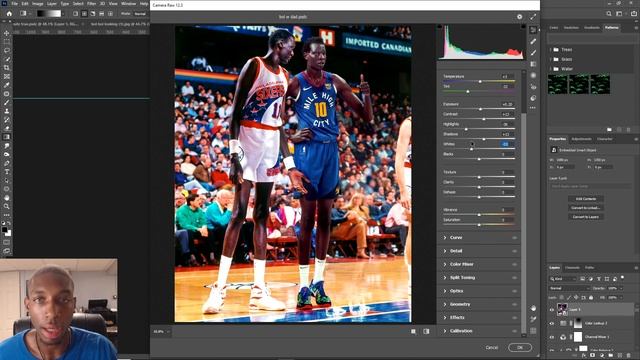Open the Filter menu

click(91, 3)
